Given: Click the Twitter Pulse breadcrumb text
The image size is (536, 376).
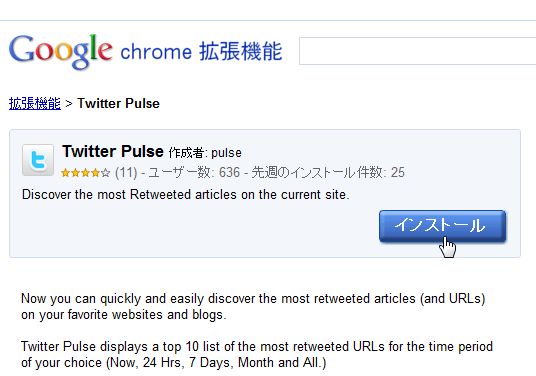Looking at the screenshot, I should click(119, 104).
